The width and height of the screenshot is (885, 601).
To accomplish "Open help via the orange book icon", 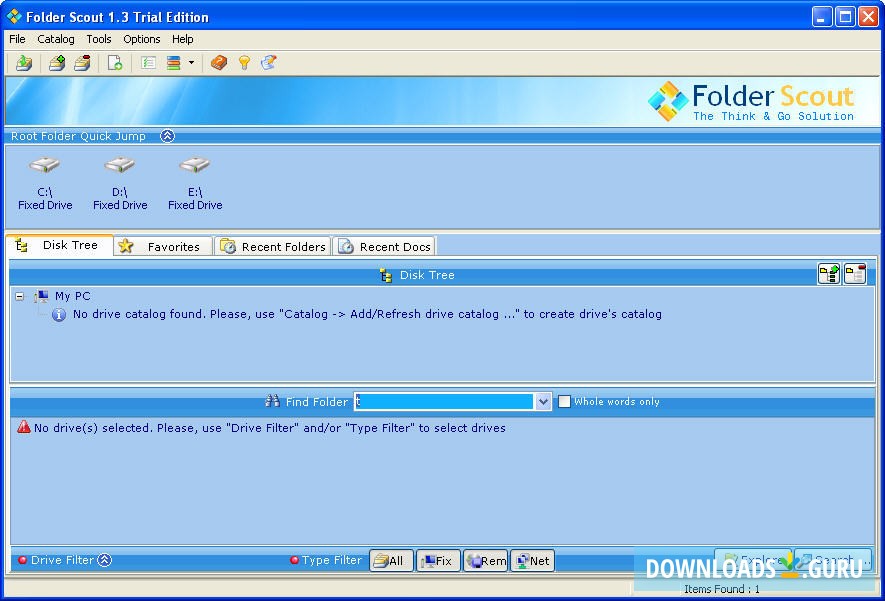I will [219, 63].
